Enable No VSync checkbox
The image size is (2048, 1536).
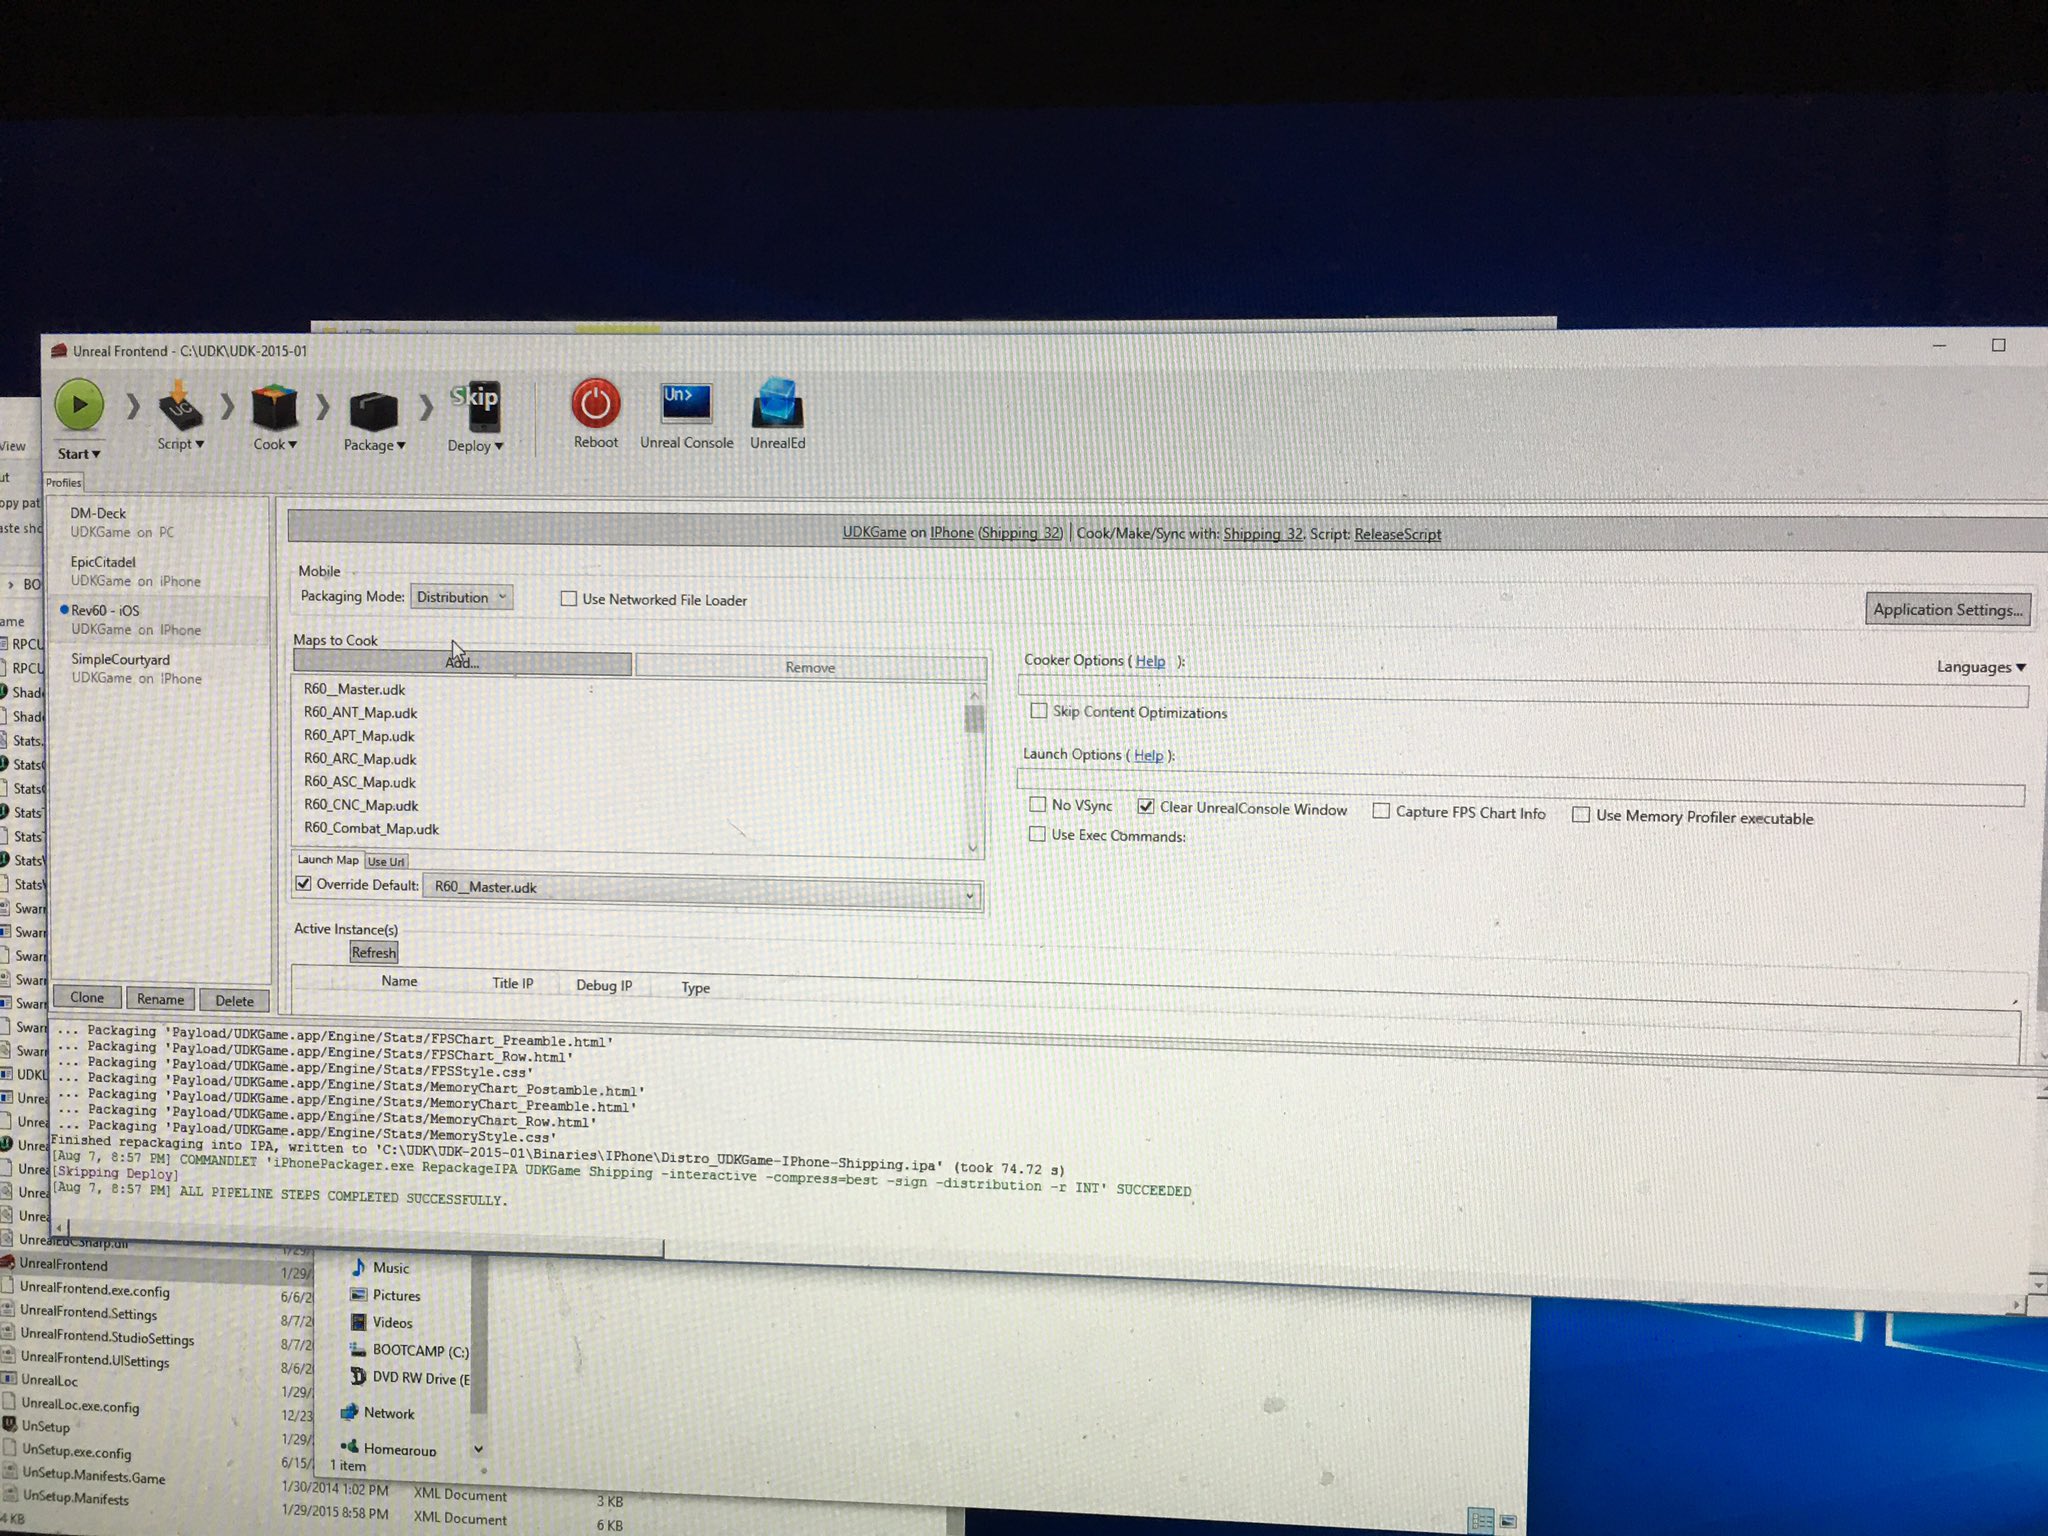pos(1038,804)
